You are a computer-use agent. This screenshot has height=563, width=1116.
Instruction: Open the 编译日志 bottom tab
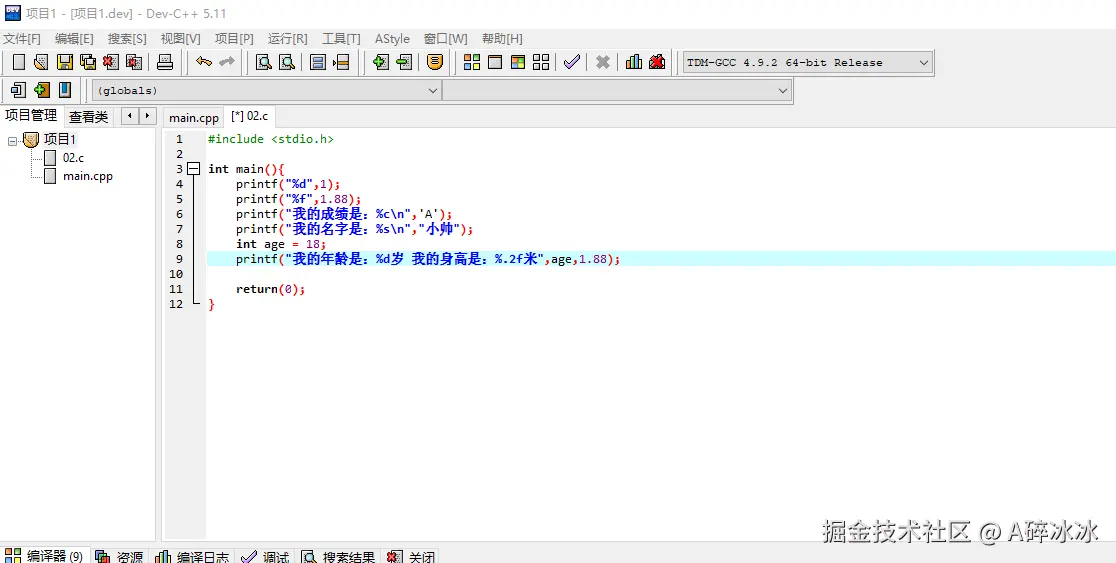193,556
